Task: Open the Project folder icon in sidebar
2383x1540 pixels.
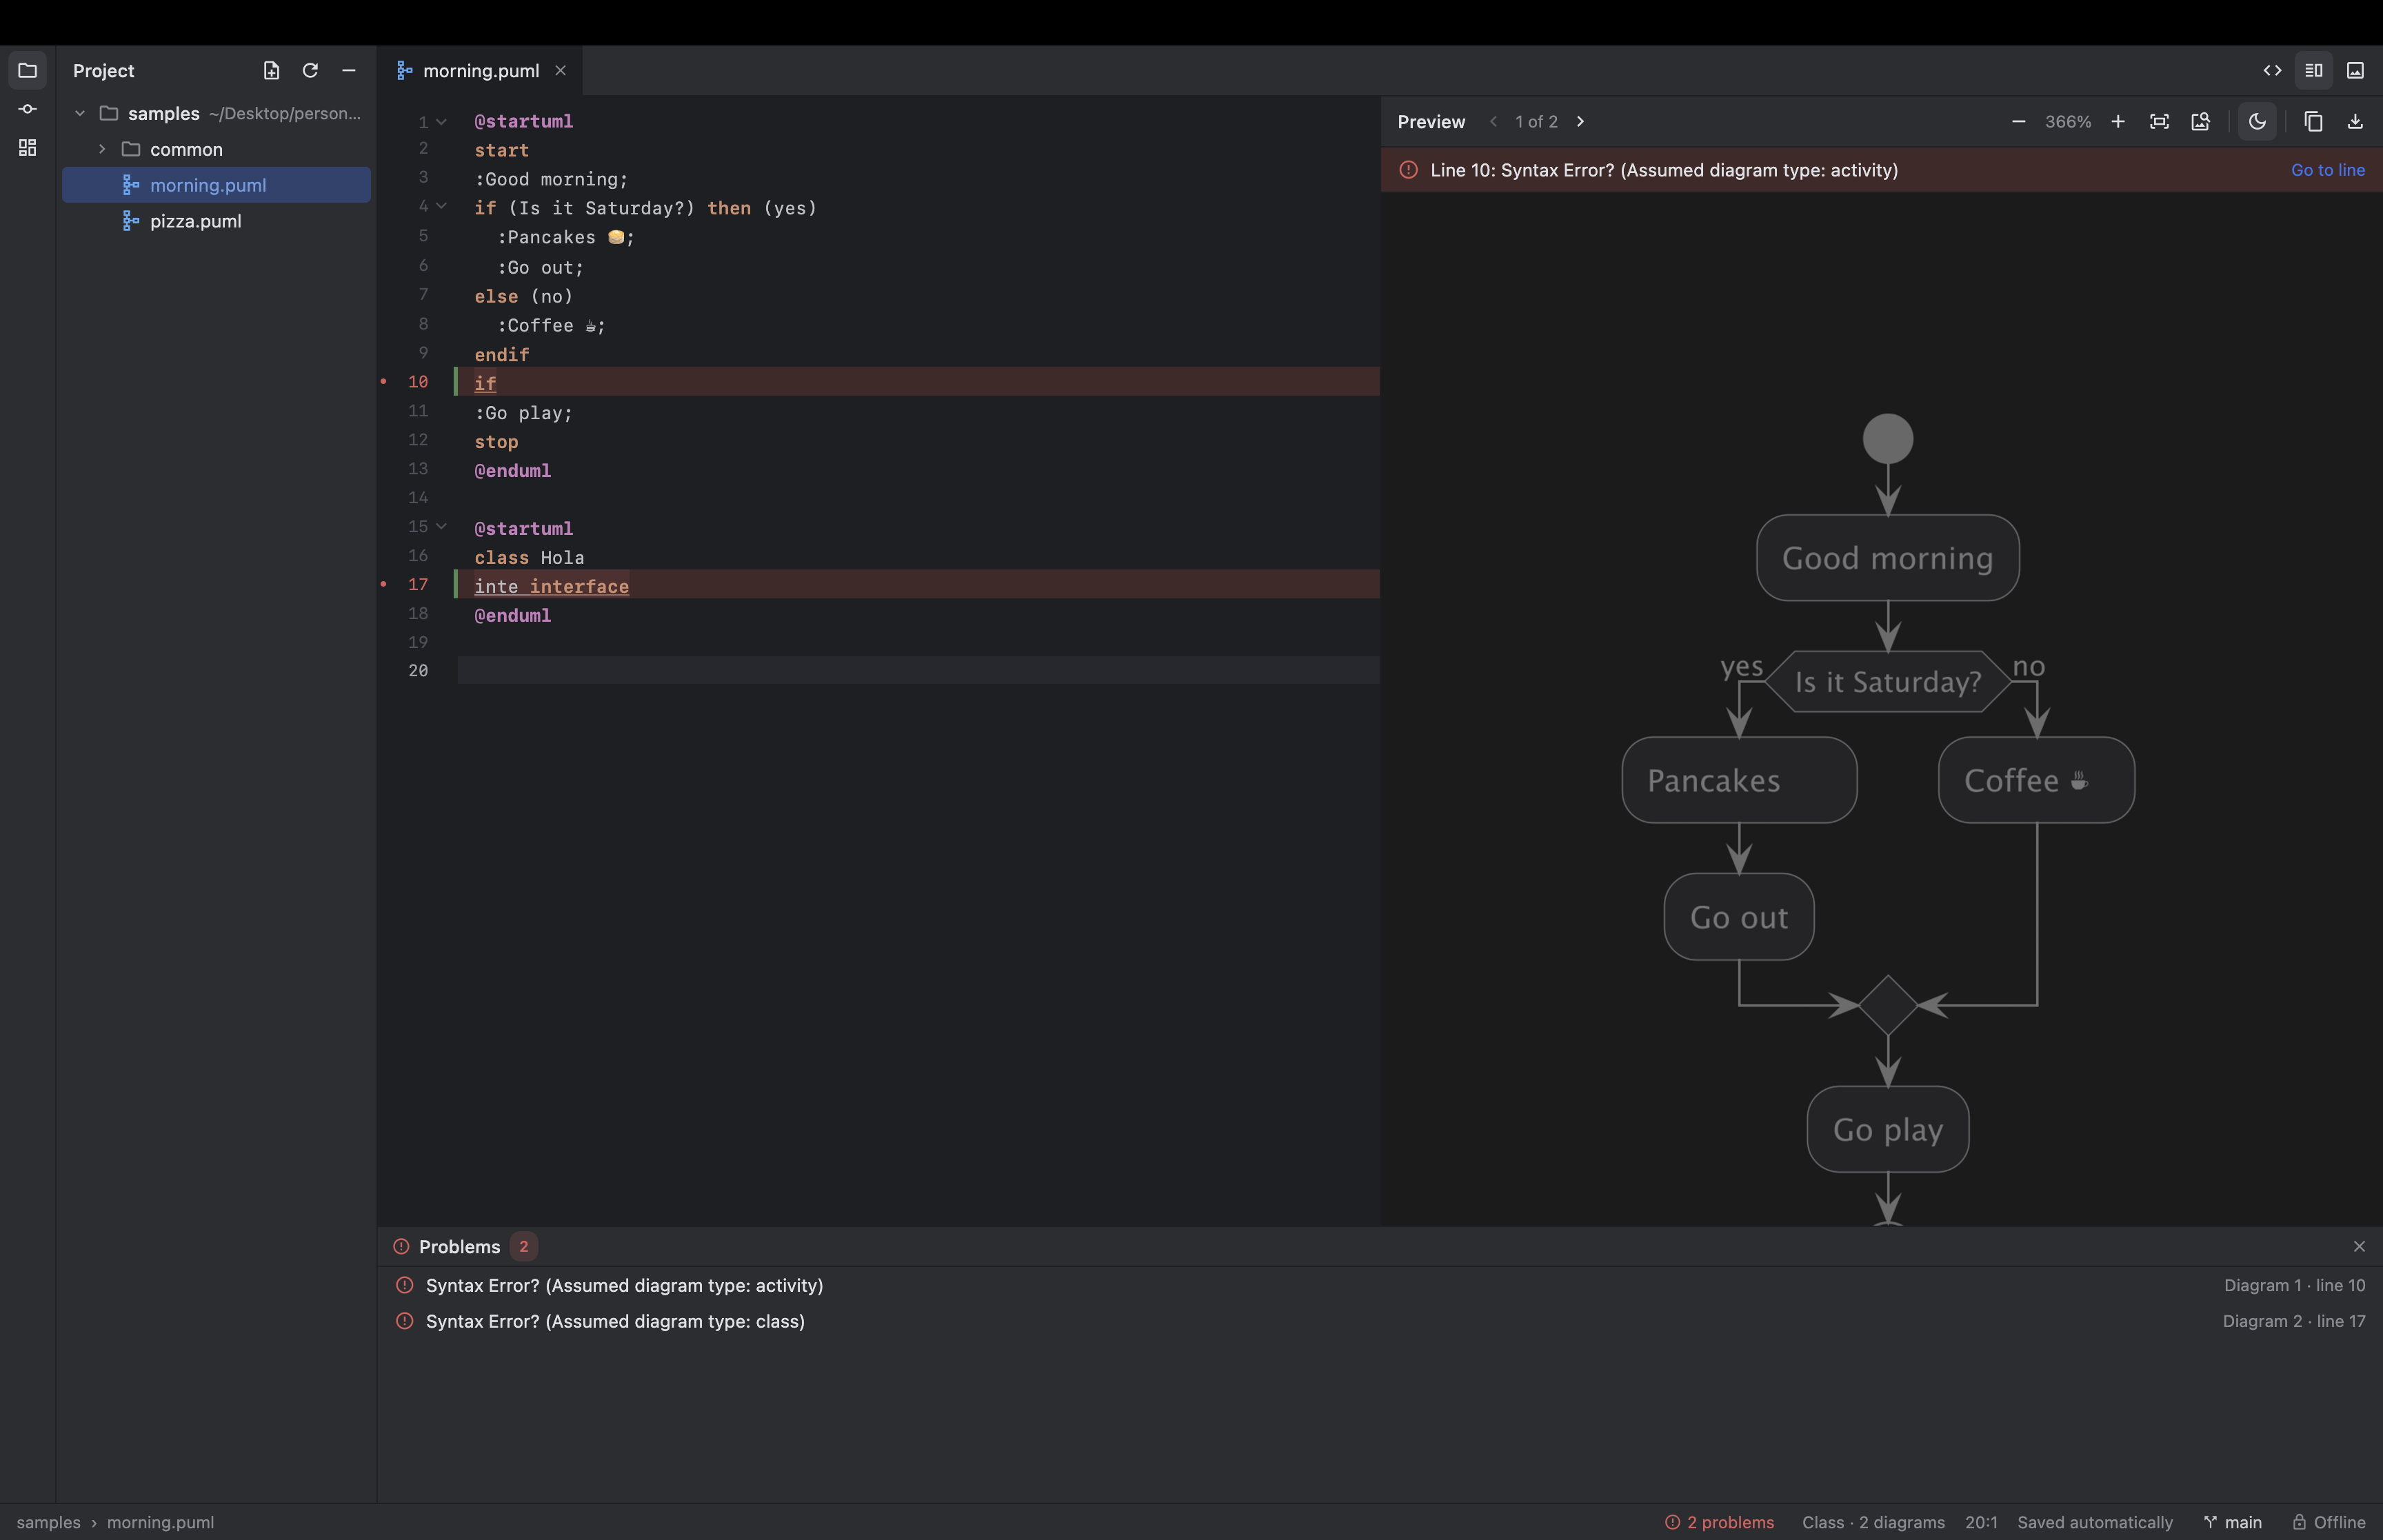Action: (27, 70)
